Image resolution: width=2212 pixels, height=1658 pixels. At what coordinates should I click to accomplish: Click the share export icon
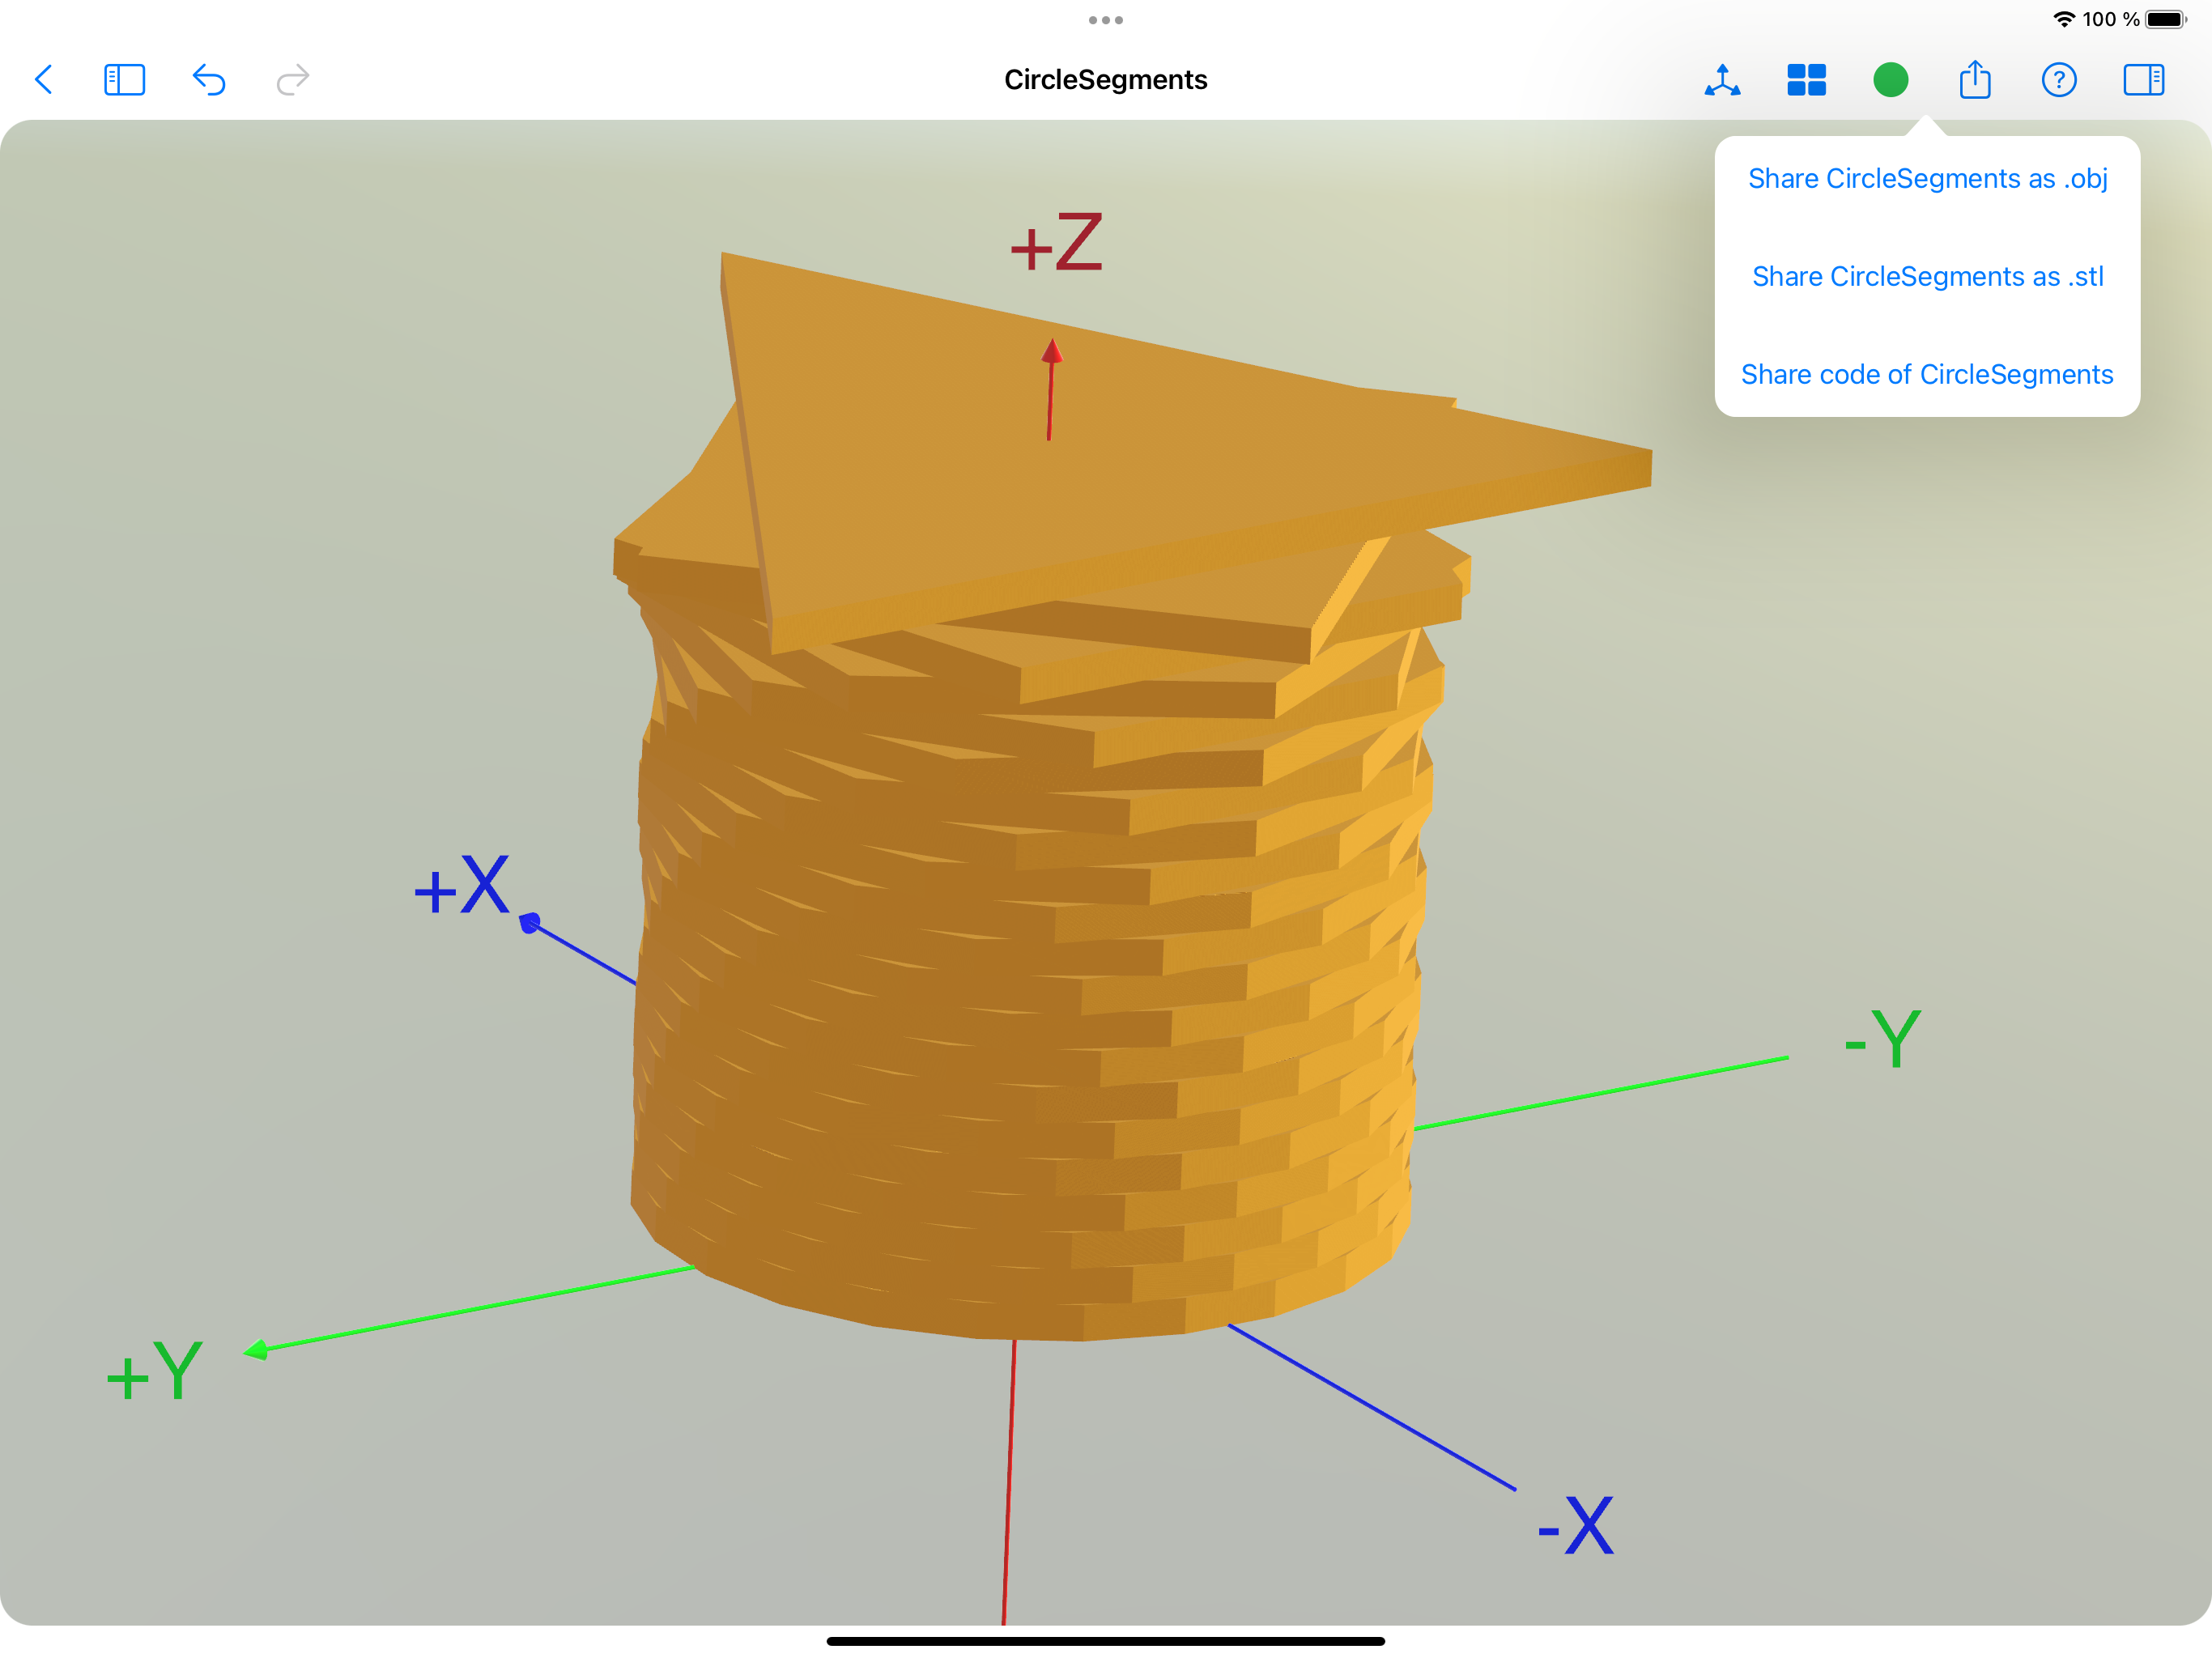1975,79
